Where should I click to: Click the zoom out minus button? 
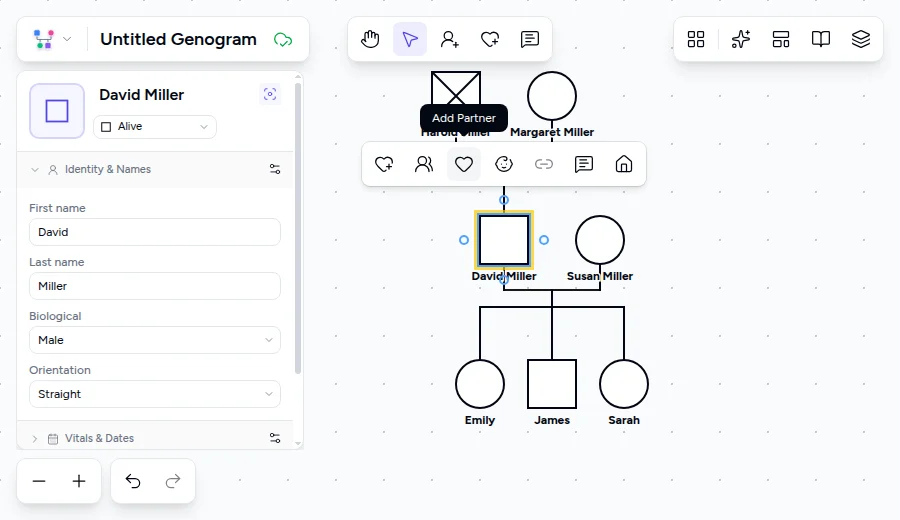[x=39, y=481]
